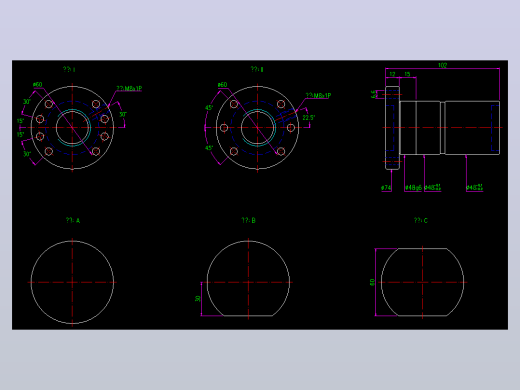Click the M8x1P callout in view I

click(x=129, y=88)
